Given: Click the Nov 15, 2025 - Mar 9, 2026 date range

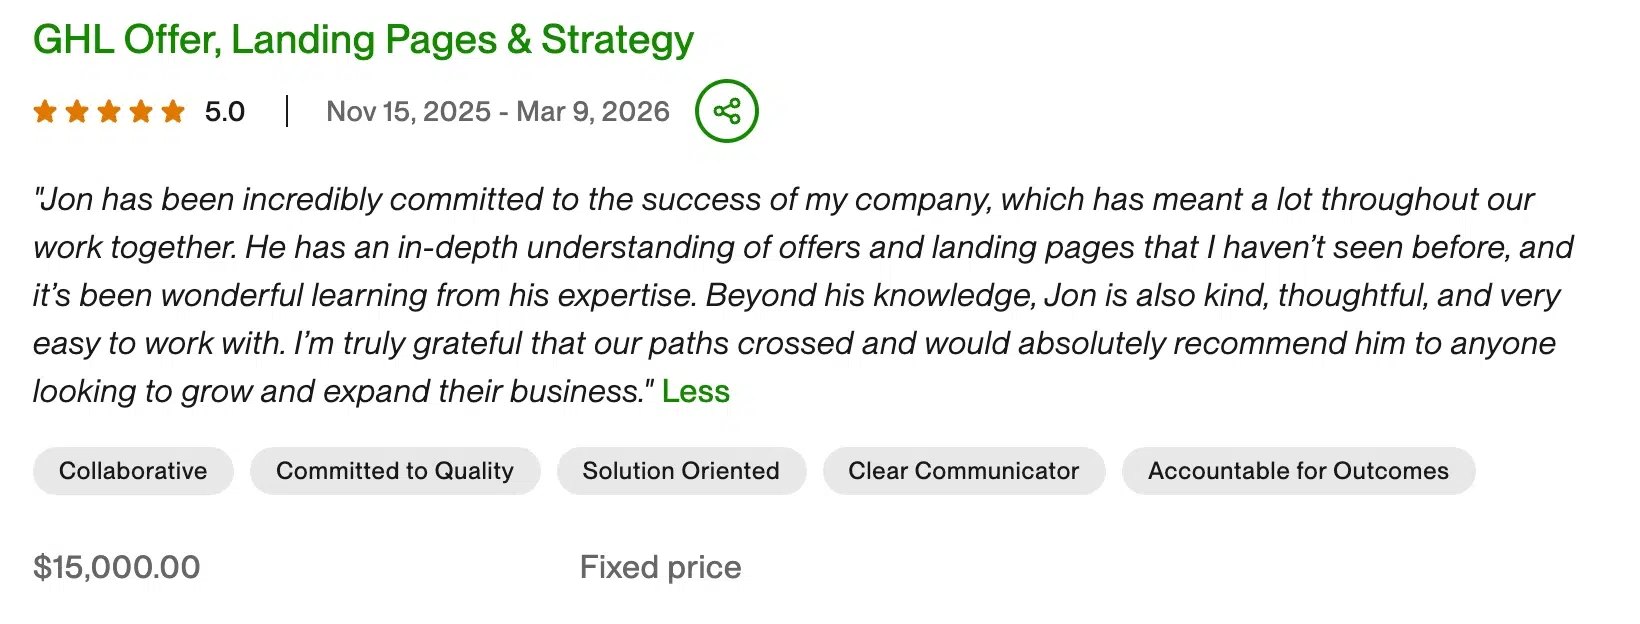Looking at the screenshot, I should 497,112.
